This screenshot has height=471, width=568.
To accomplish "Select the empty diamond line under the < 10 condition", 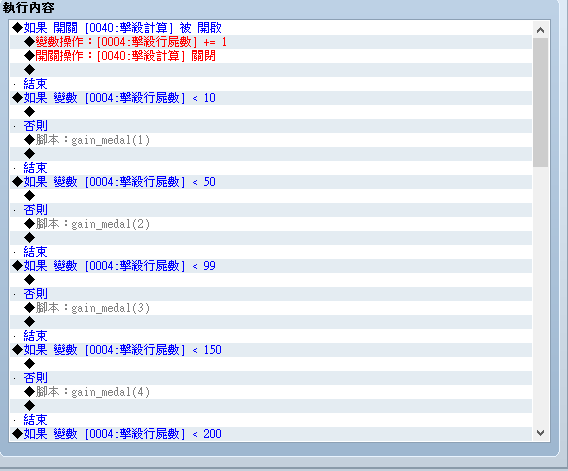I will 271,112.
